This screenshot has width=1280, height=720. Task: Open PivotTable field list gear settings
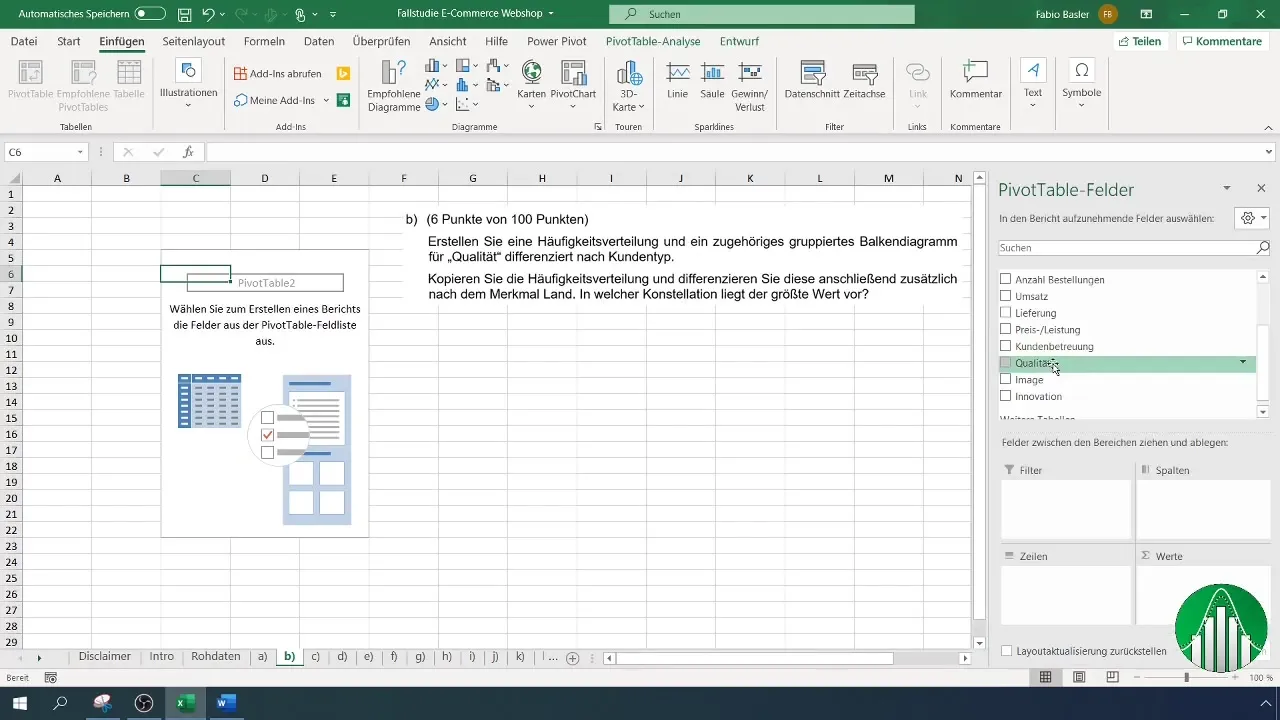(1252, 218)
